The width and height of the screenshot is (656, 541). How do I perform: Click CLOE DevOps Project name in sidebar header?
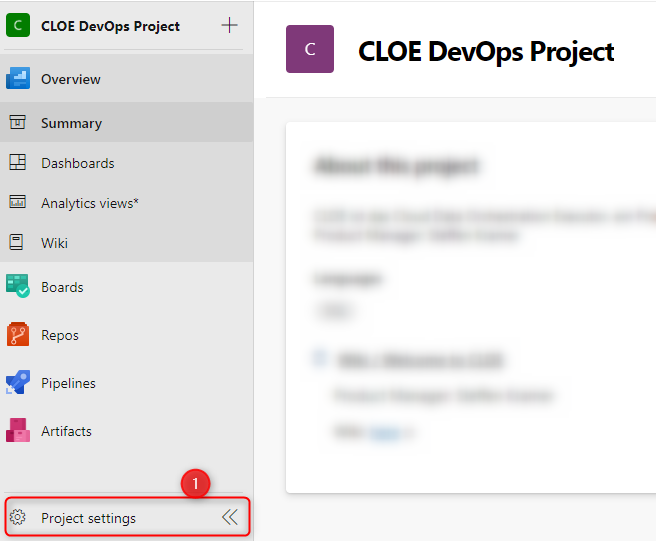pyautogui.click(x=110, y=26)
